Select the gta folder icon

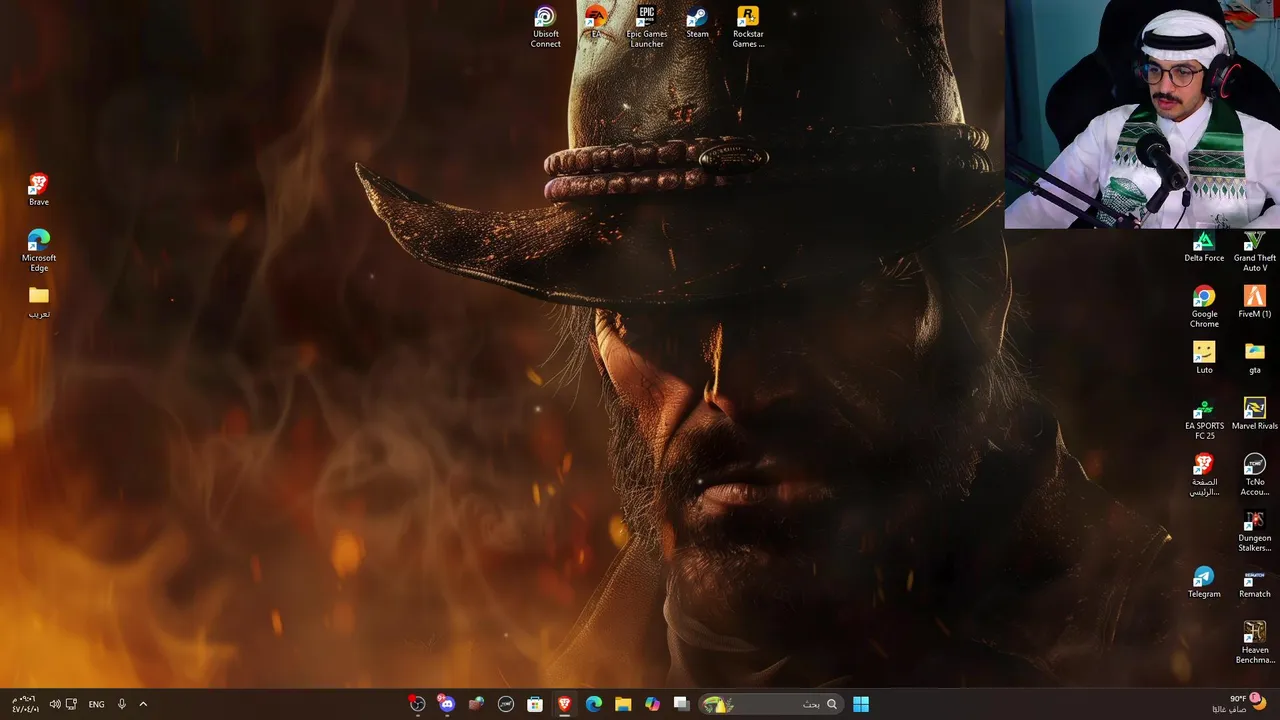coord(1254,358)
